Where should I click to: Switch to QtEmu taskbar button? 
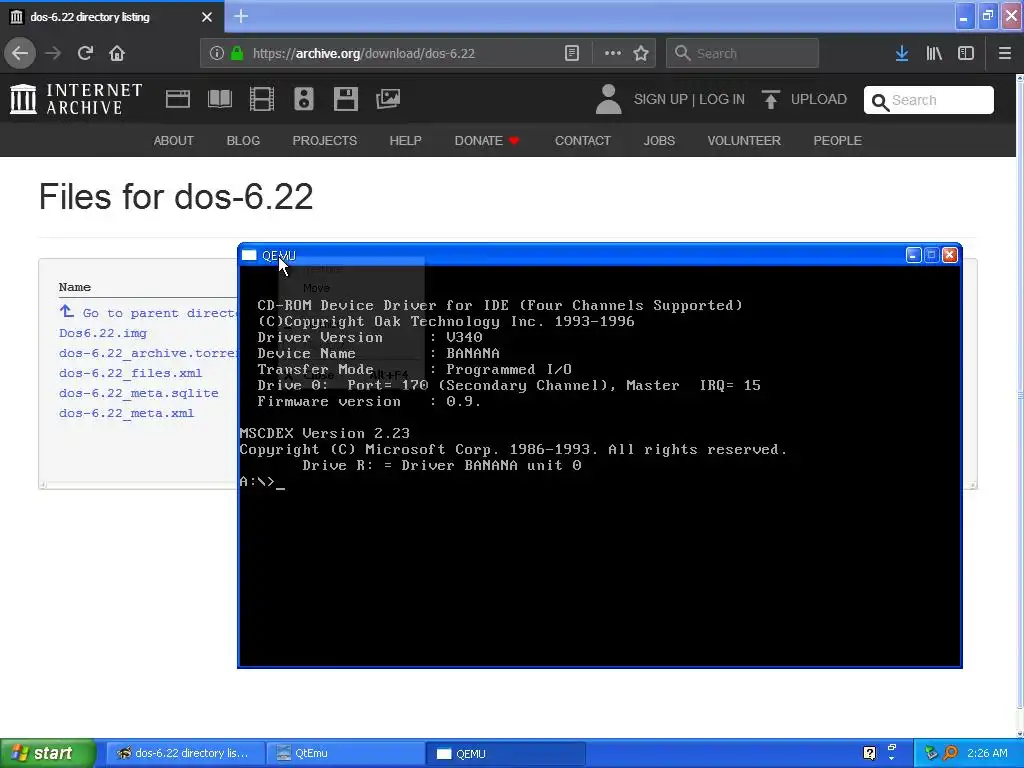coord(345,754)
